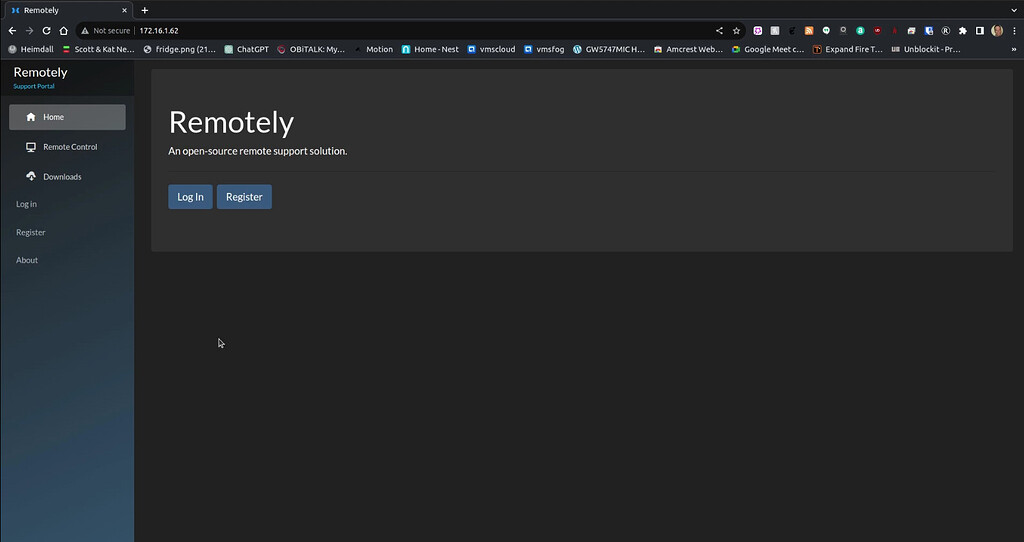Click the blue Log In button

coord(190,197)
